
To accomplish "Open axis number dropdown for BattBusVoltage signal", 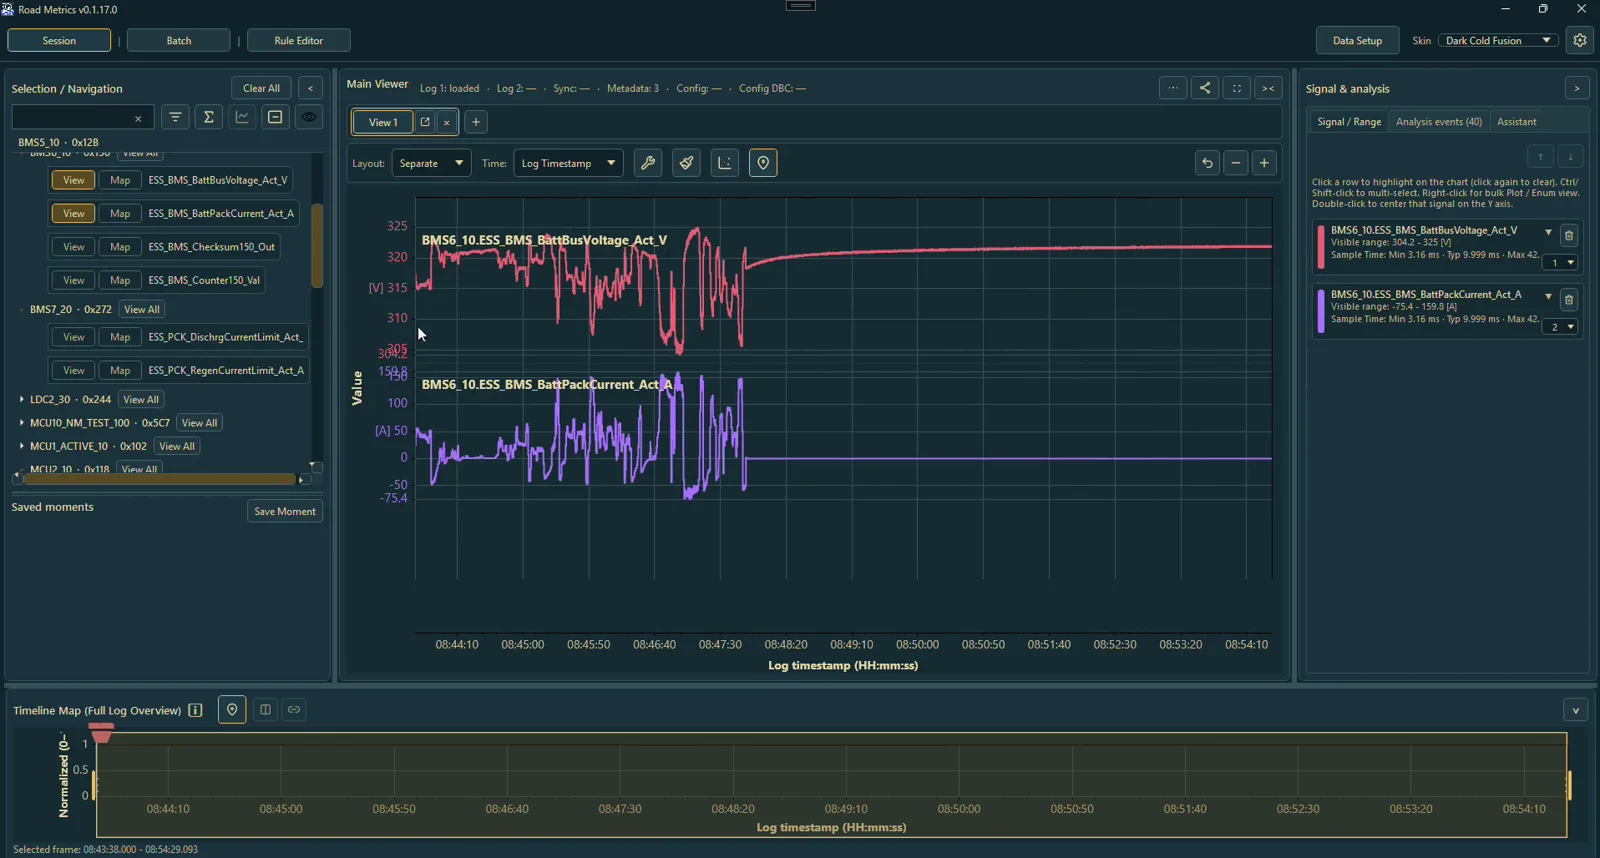I will click(x=1560, y=263).
